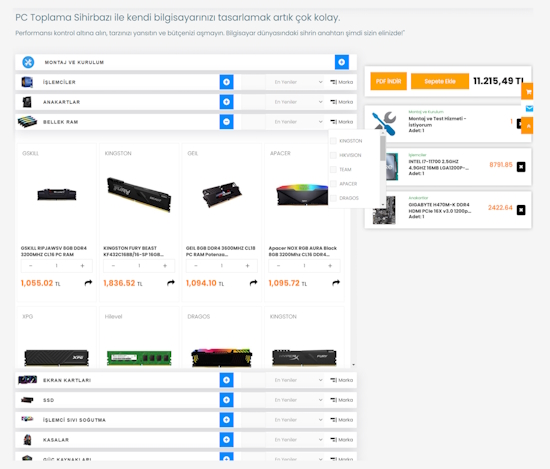550x469 pixels.
Task: Open Marka filter for İşlemci Sıvı Soğutma
Action: (x=342, y=420)
